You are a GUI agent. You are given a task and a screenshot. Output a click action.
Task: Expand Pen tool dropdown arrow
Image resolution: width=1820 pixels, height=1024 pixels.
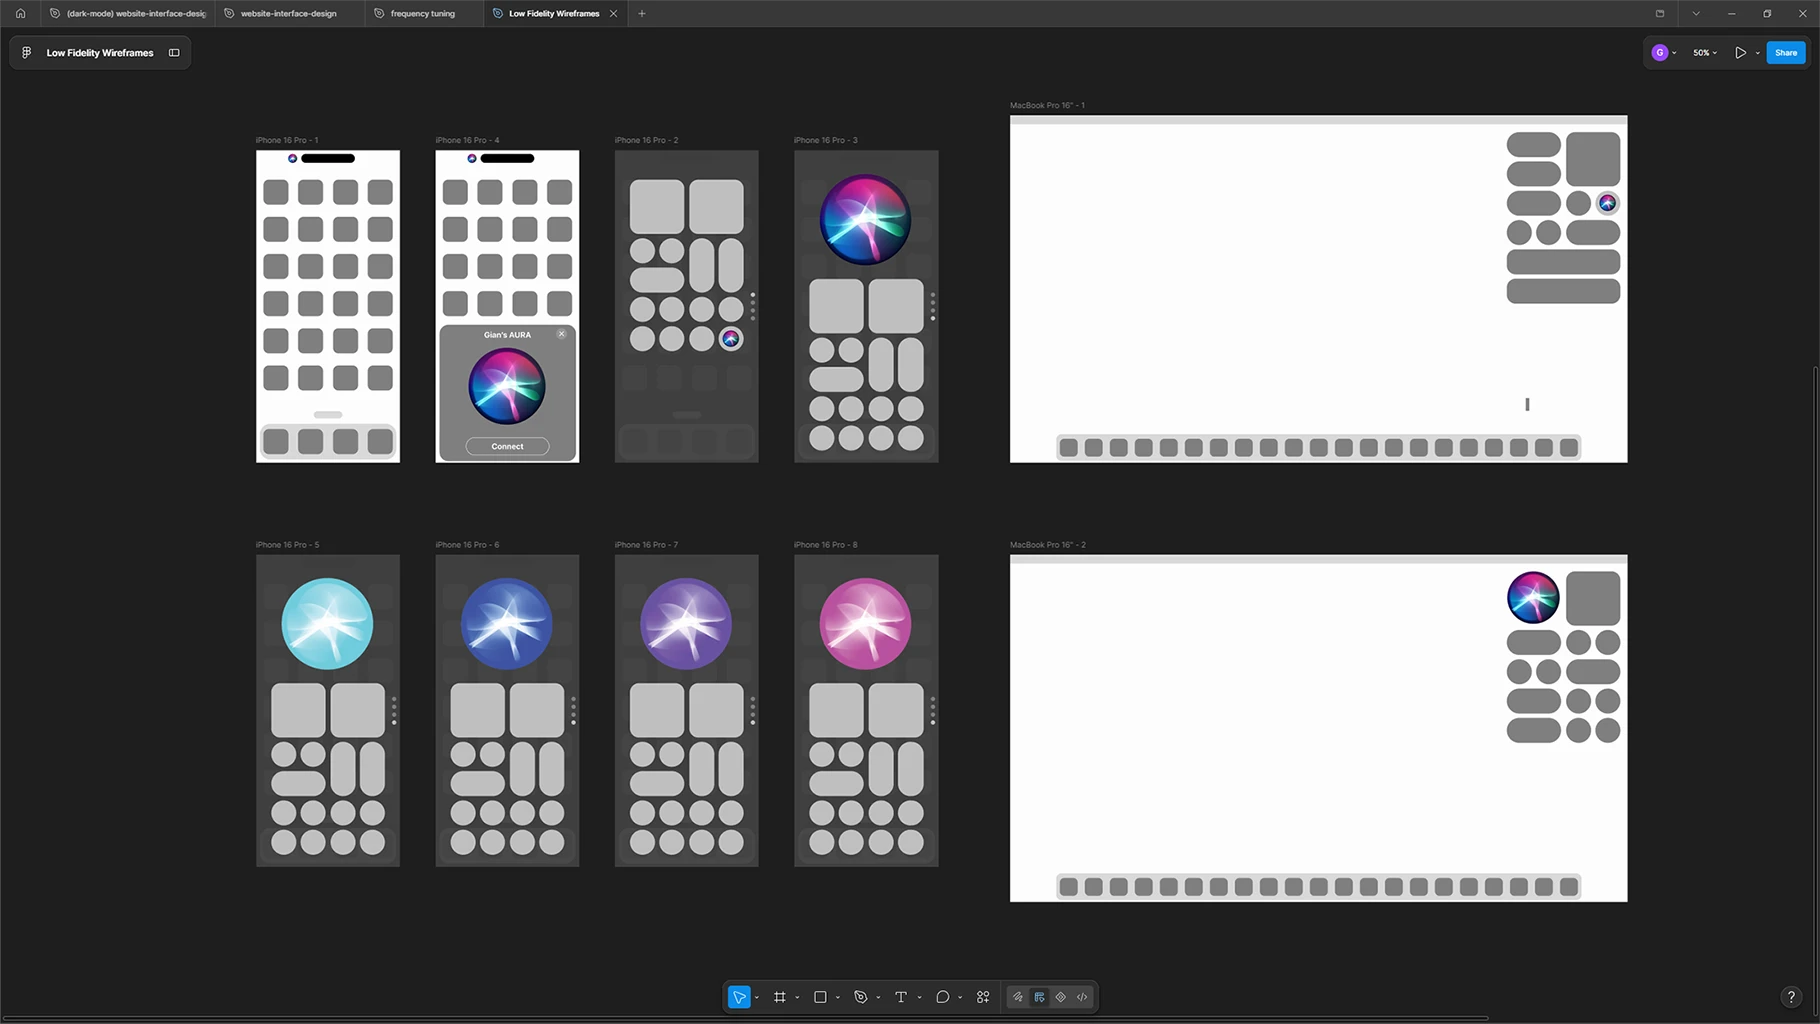[878, 997]
